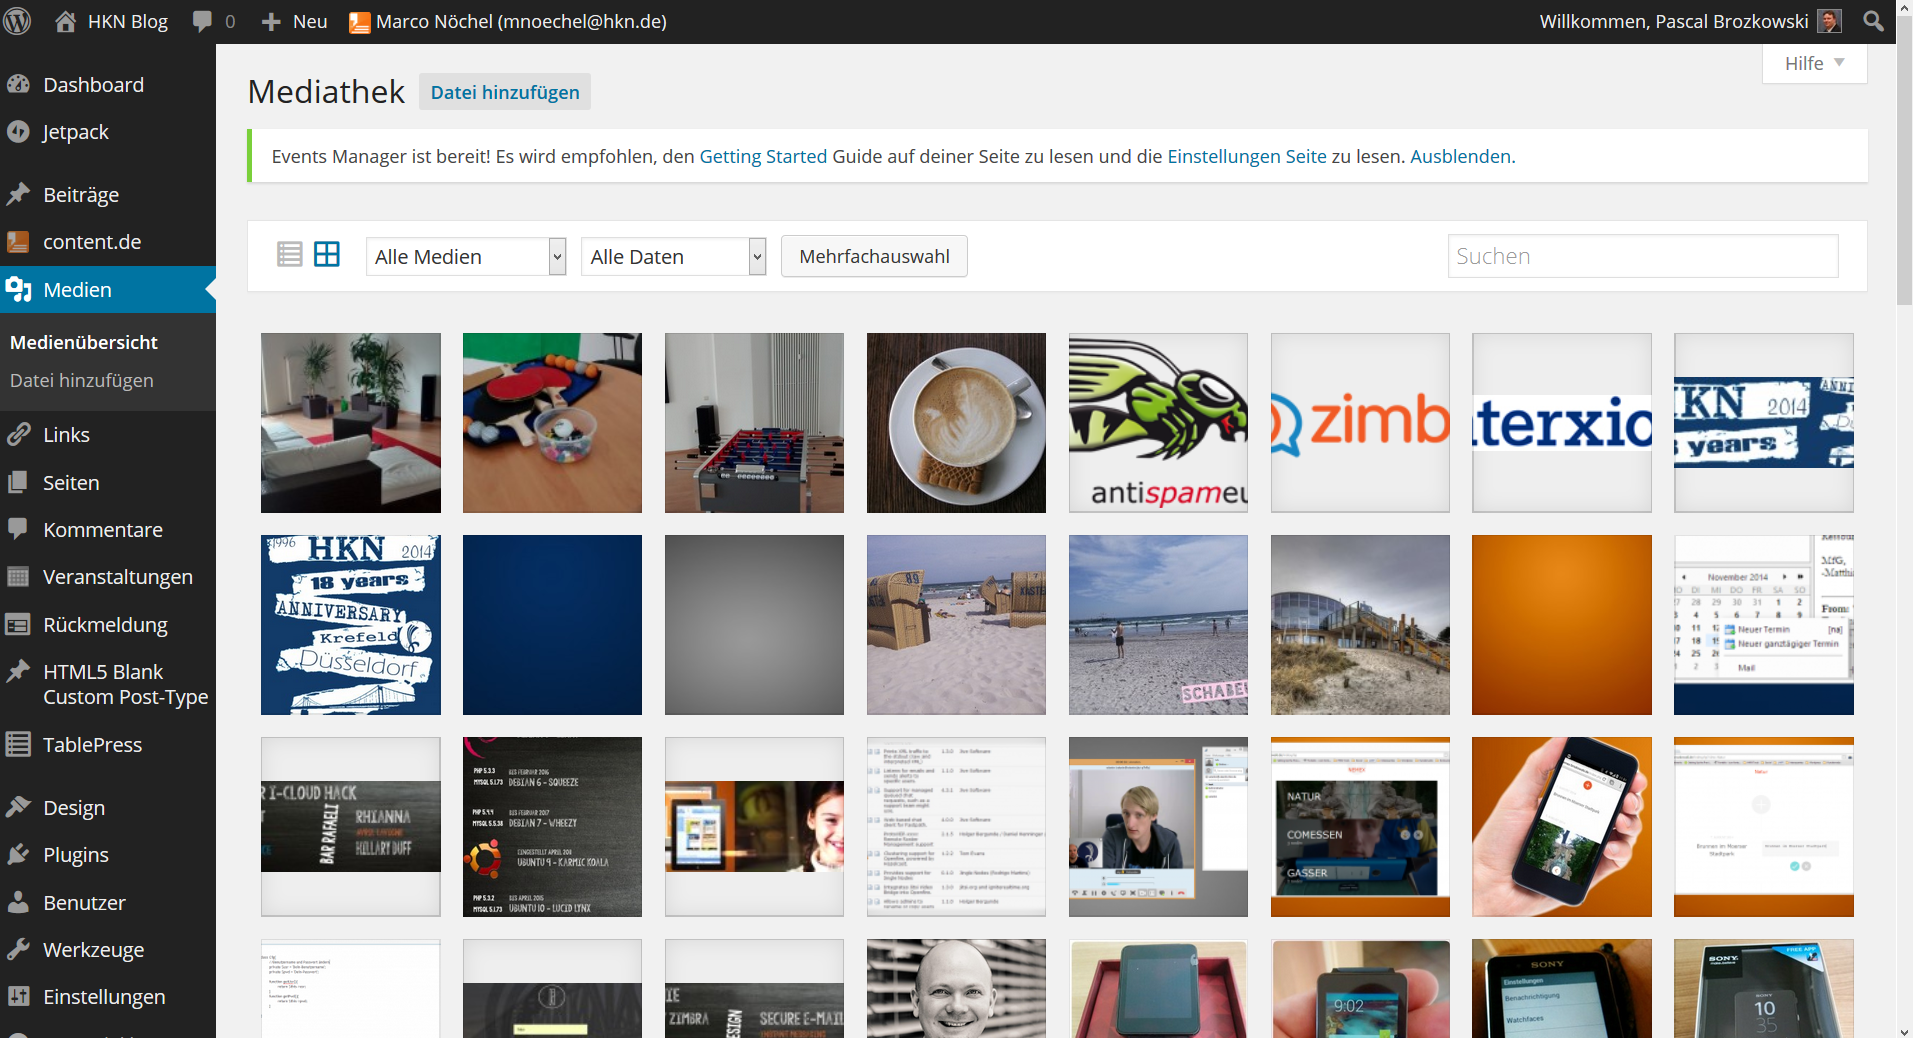Open the Alle Medien filter dropdown
The height and width of the screenshot is (1038, 1913).
[x=466, y=257]
